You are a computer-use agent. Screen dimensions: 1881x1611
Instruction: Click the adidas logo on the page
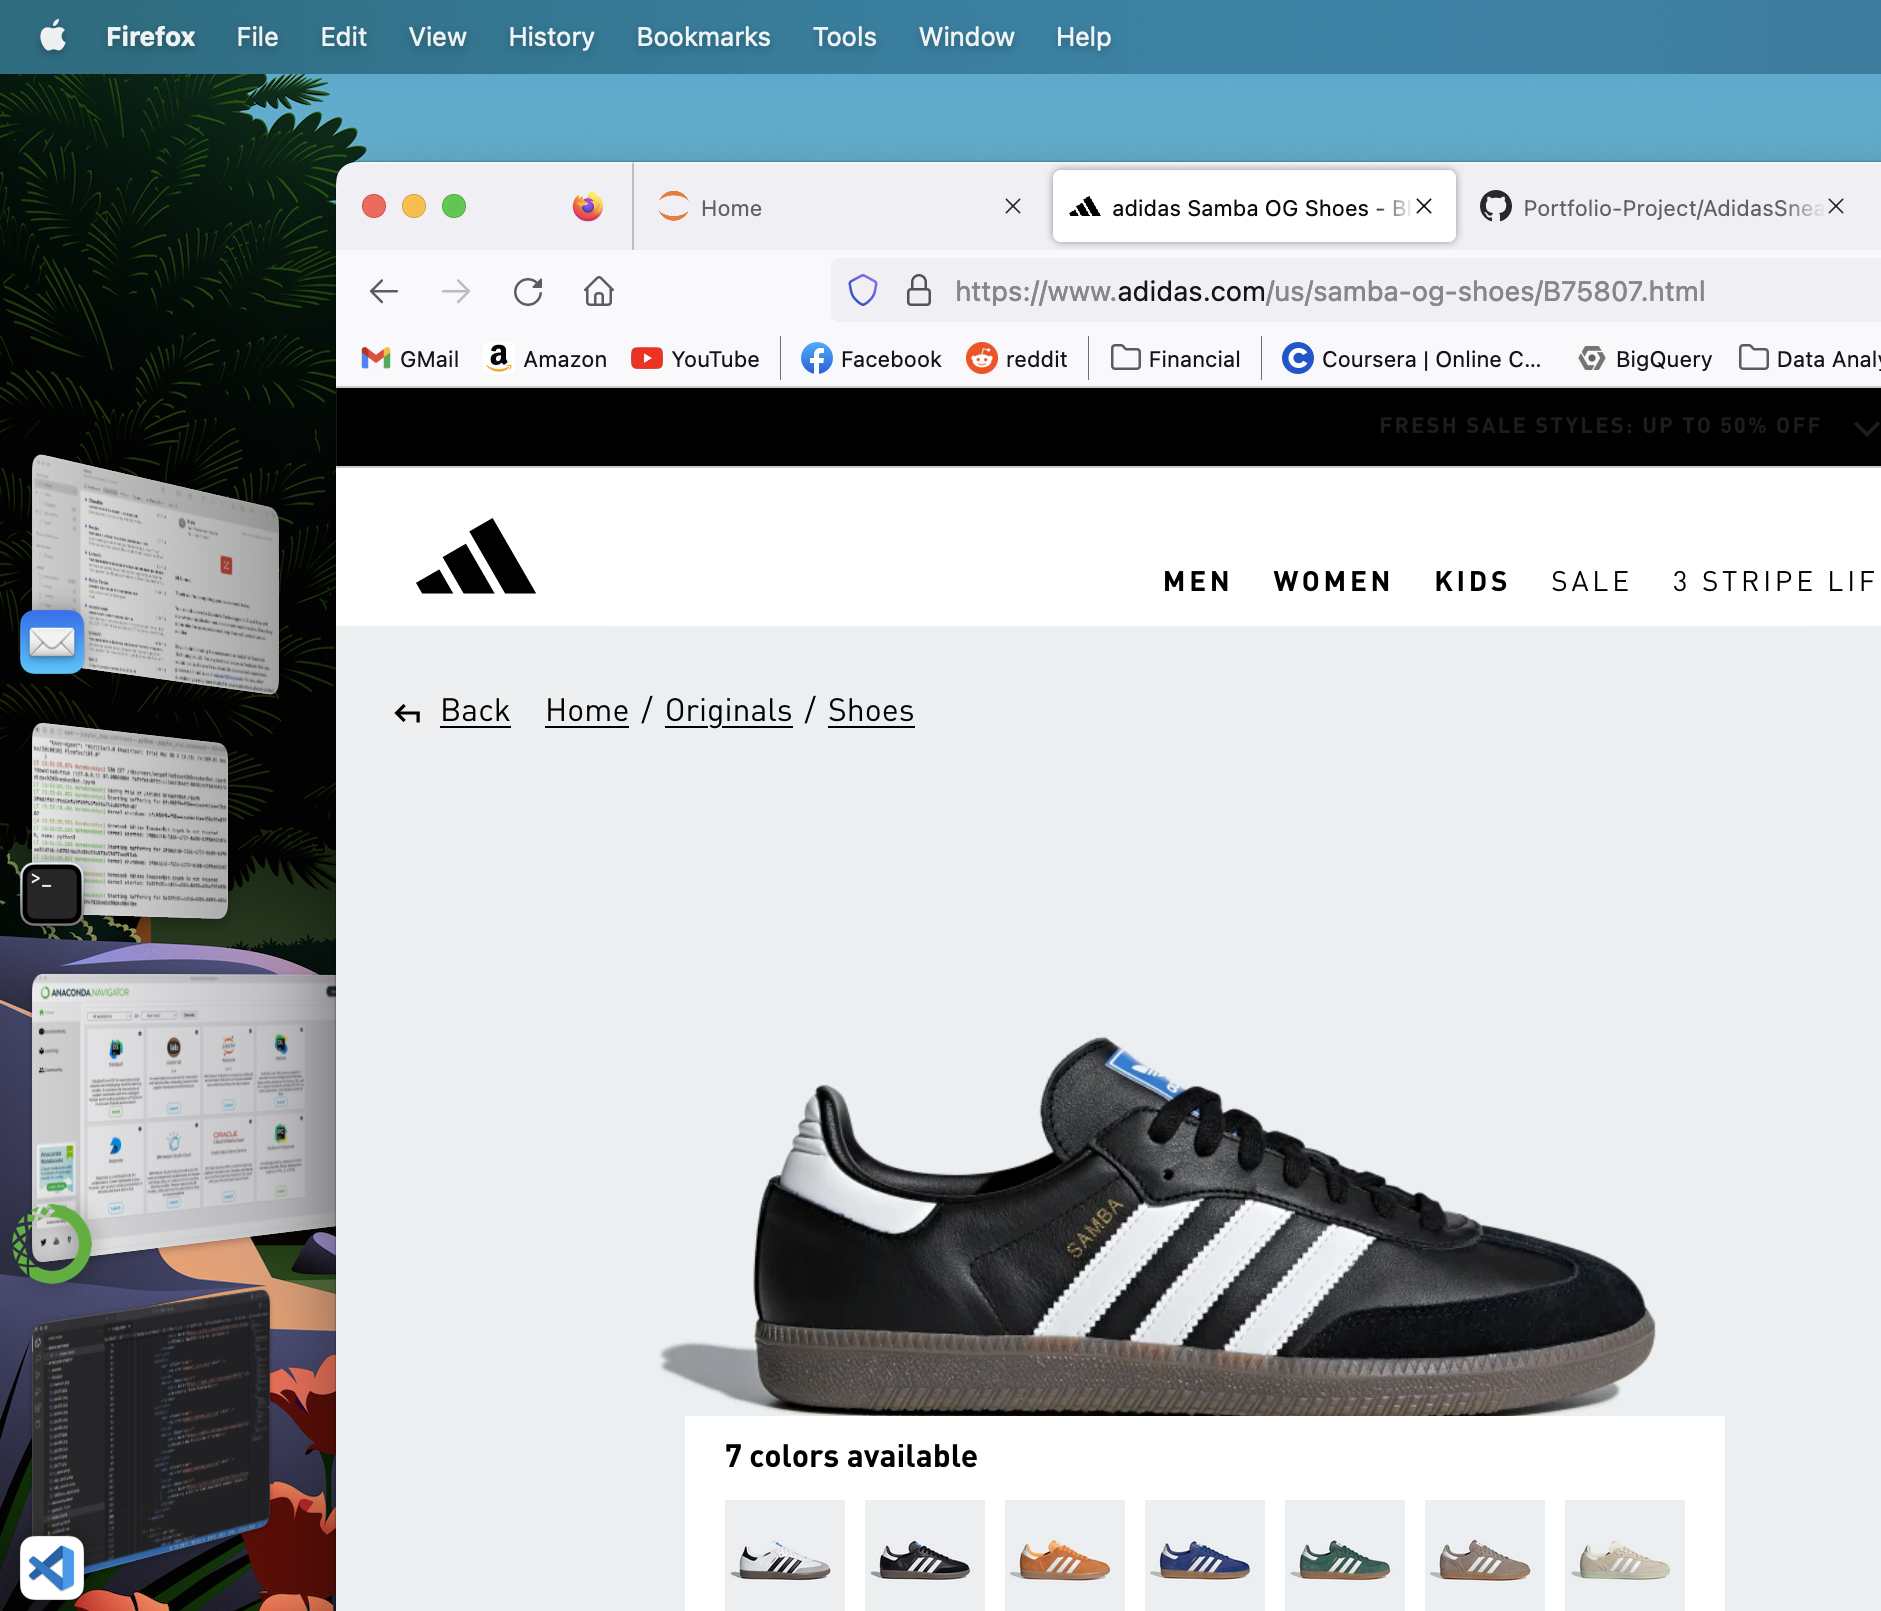coord(476,557)
